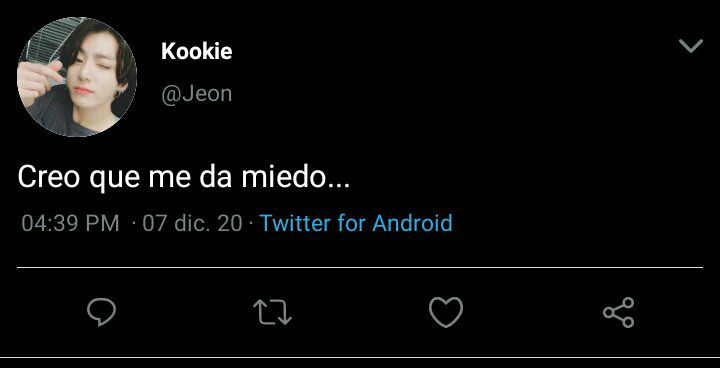Select the tweet text Creo que me da miedo
Image resolution: width=720 pixels, height=368 pixels.
[184, 178]
